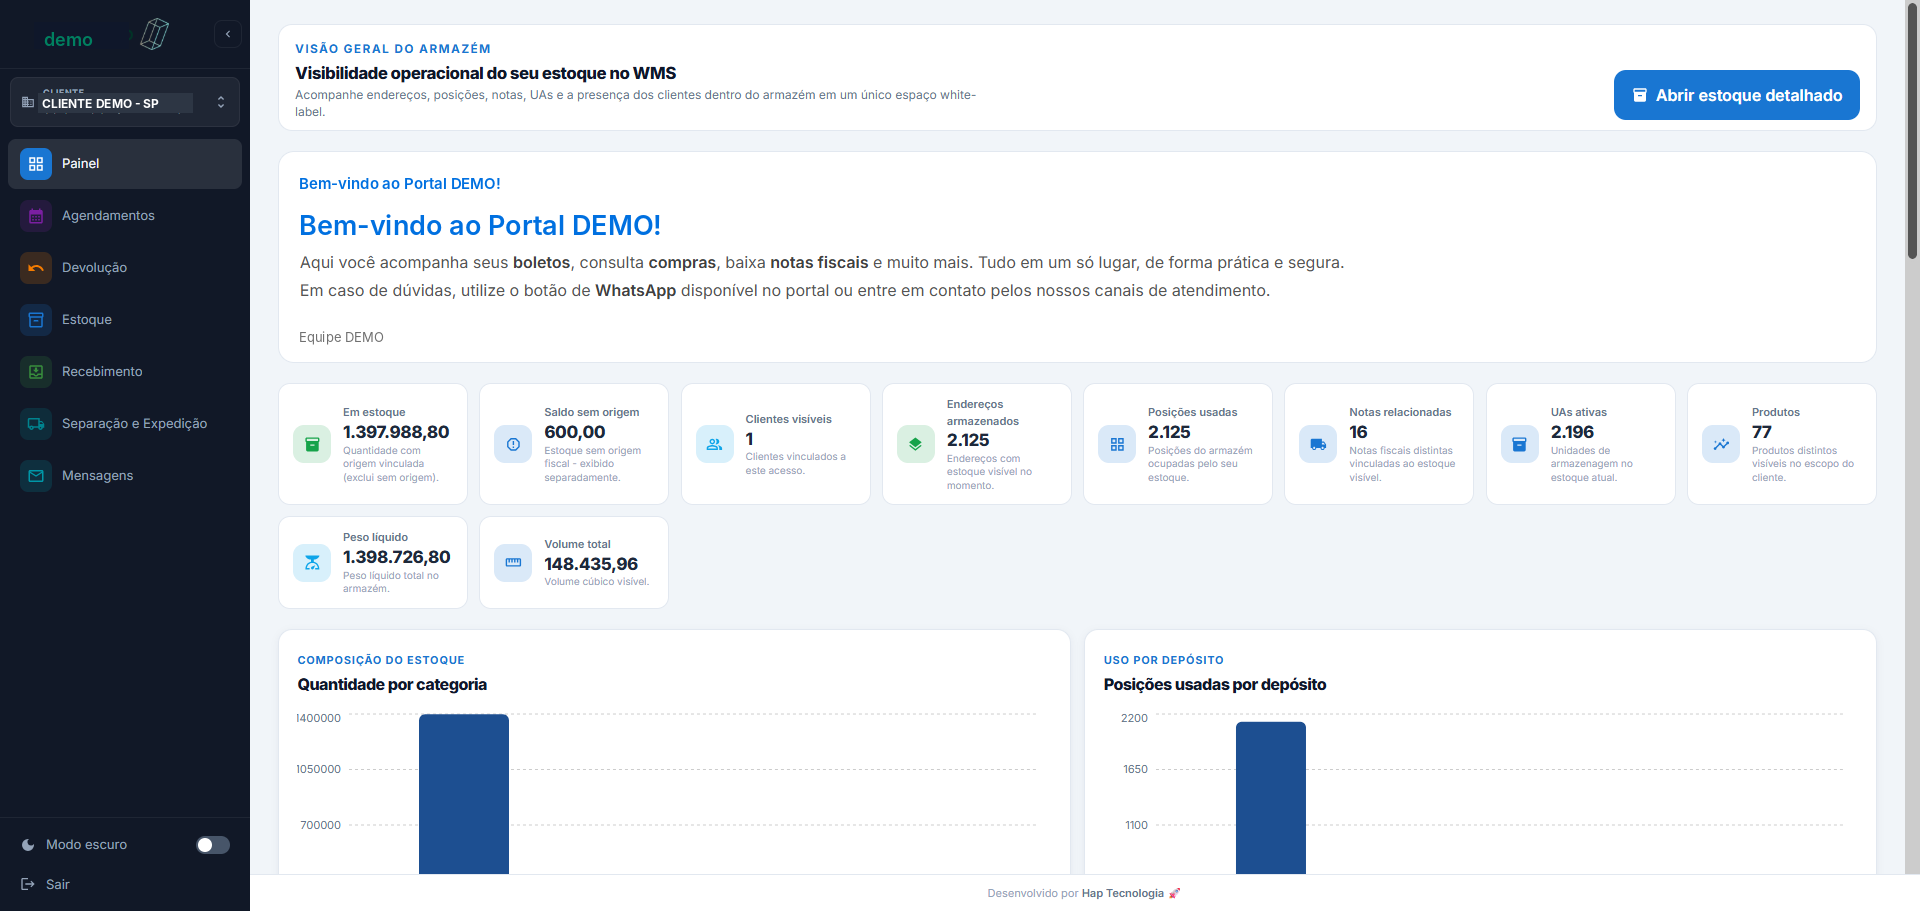The width and height of the screenshot is (1920, 911).
Task: Open the Devolução menu item
Action: pos(125,268)
